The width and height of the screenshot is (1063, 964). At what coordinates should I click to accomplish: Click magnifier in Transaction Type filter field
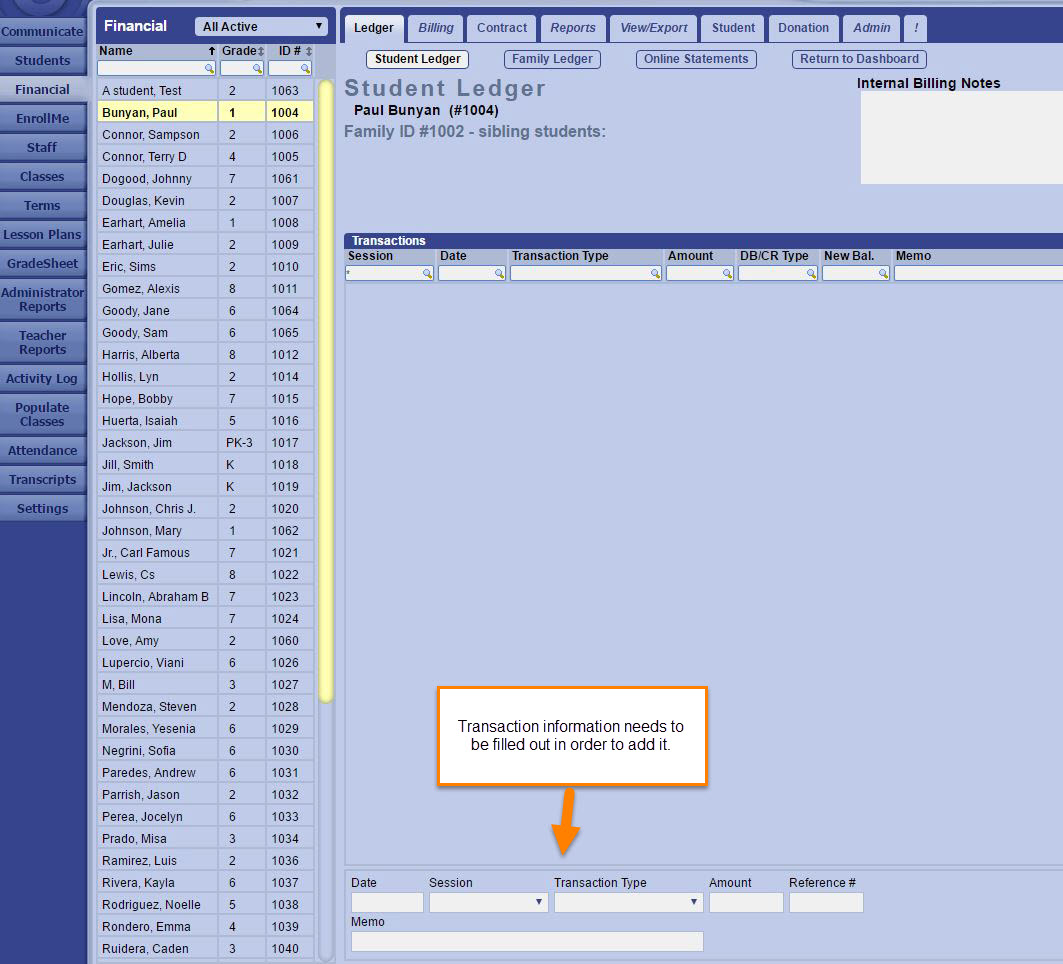(x=655, y=273)
